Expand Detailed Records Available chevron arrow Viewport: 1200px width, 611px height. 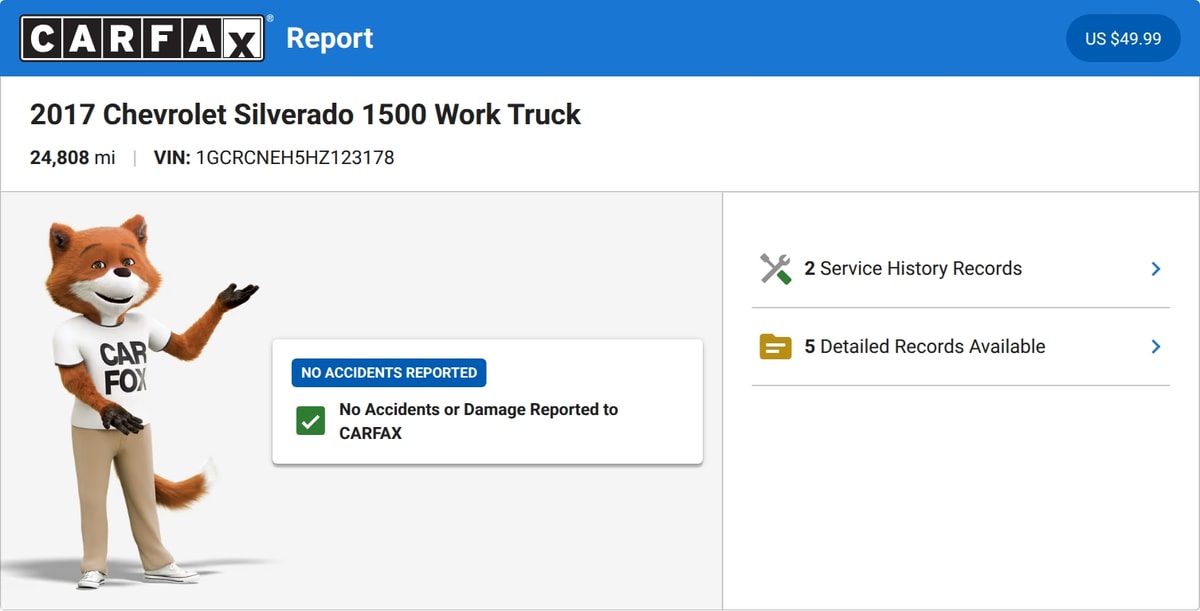pos(1156,346)
